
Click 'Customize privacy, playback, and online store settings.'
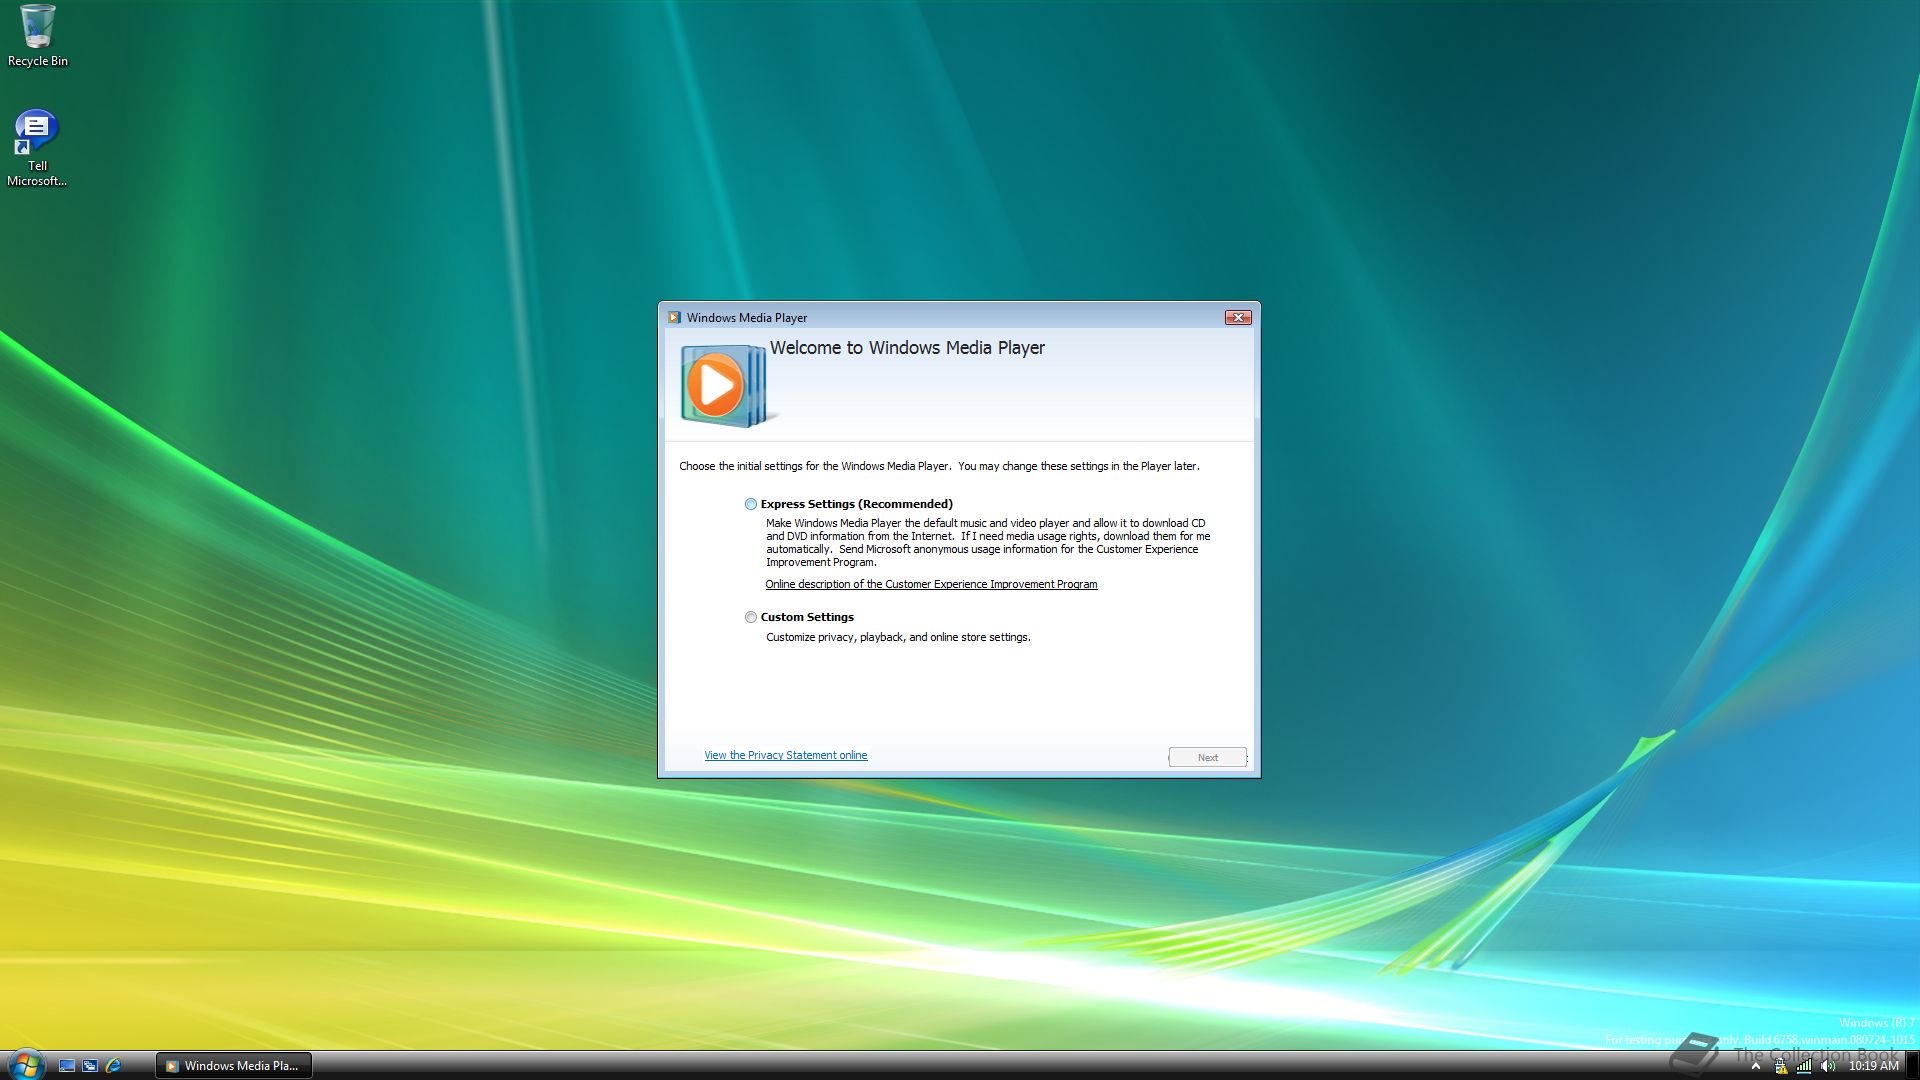click(x=898, y=637)
